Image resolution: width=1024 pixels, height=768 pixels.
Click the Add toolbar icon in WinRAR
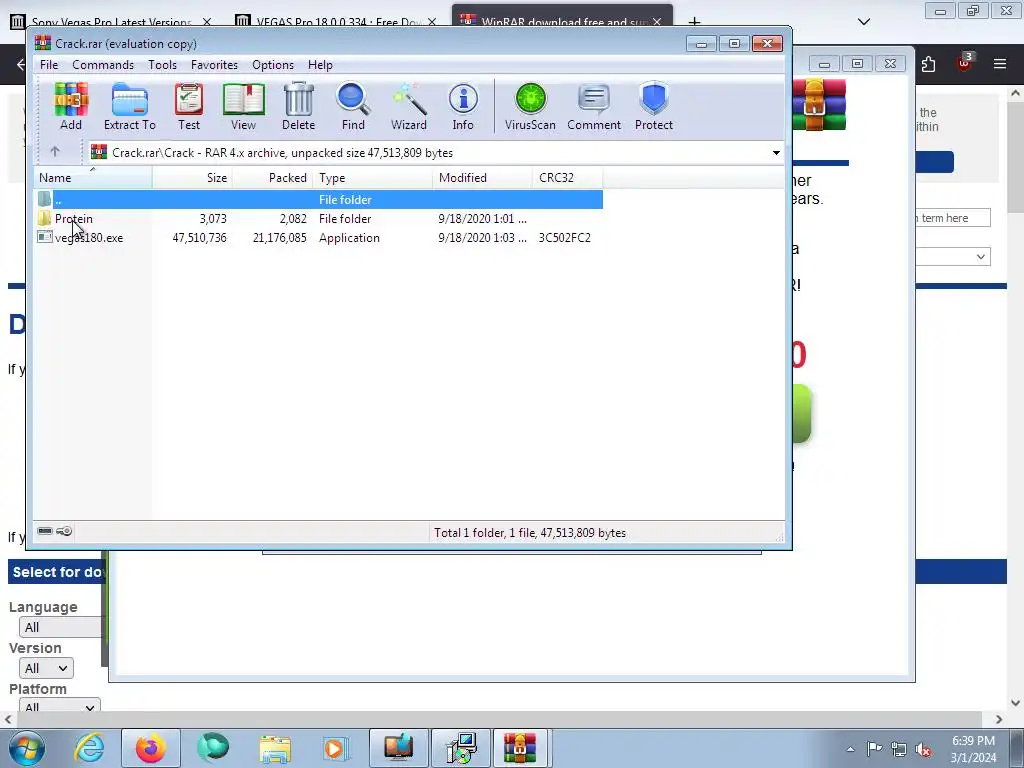[x=71, y=106]
